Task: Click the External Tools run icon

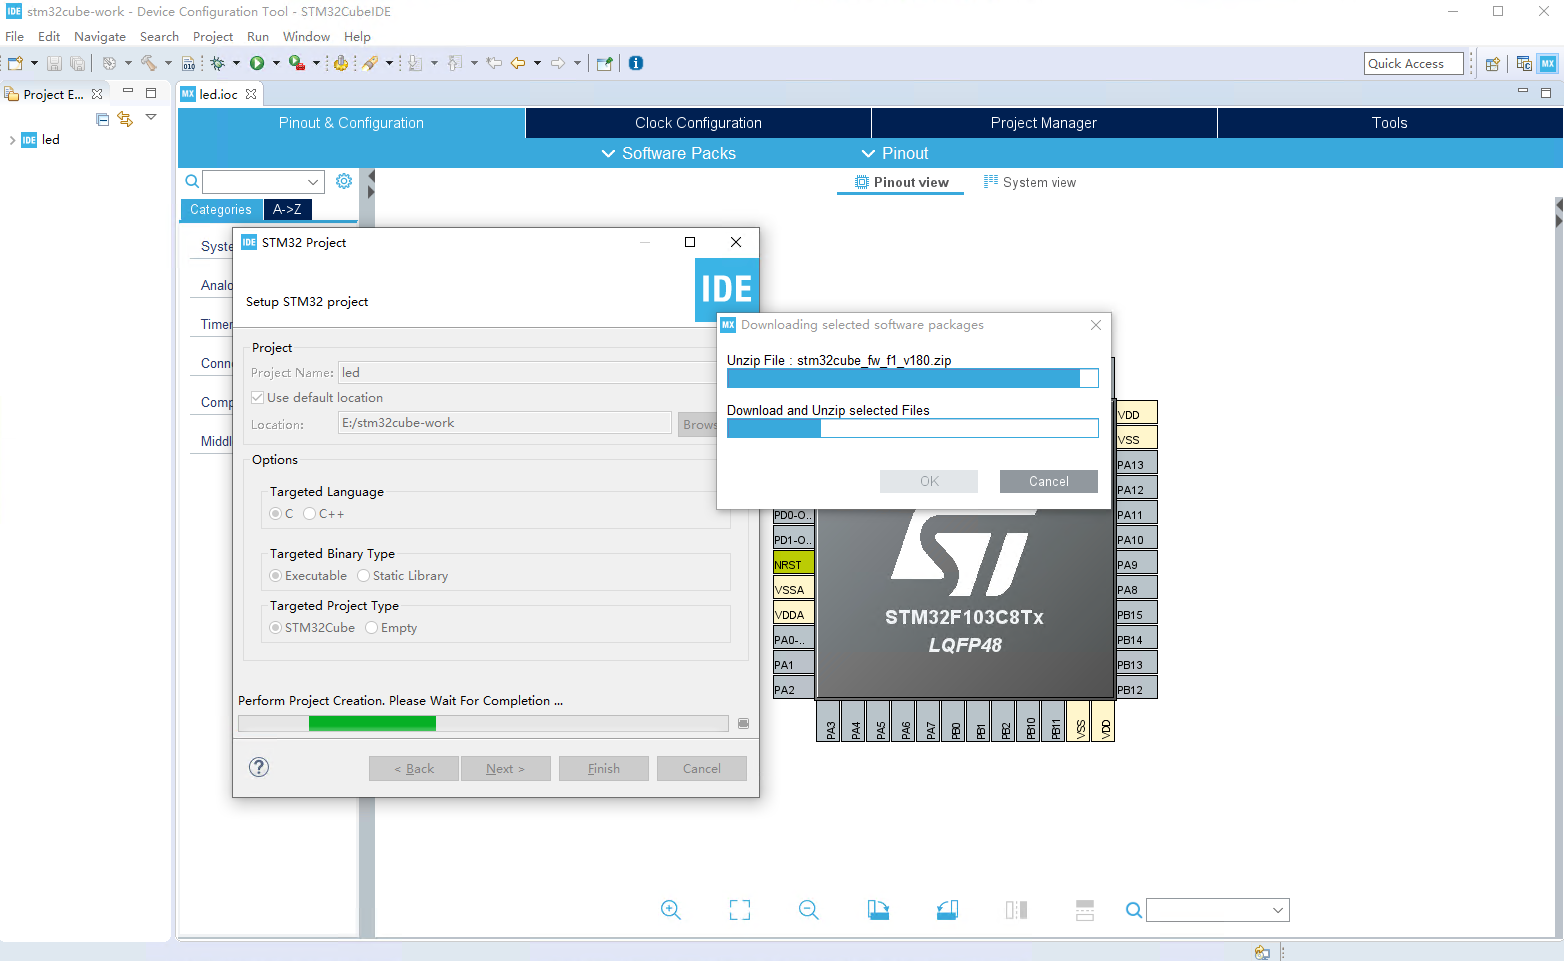Action: 297,63
